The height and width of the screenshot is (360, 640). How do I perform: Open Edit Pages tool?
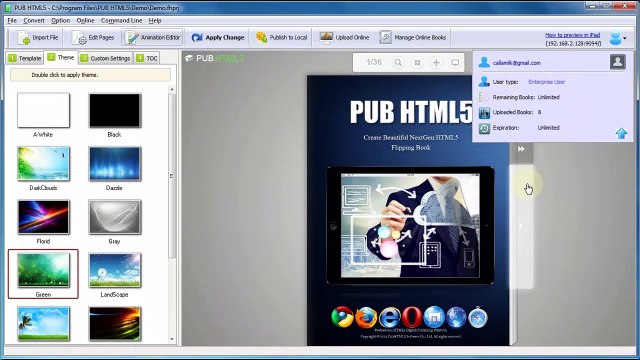pos(93,38)
